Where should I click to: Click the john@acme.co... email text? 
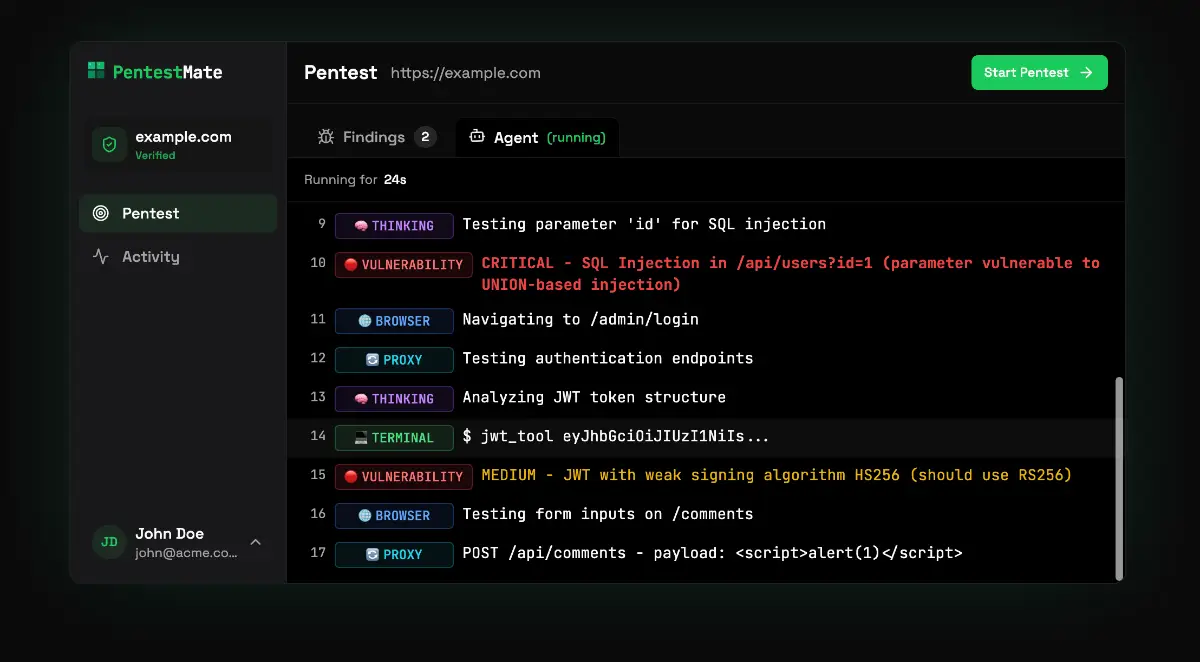186,552
